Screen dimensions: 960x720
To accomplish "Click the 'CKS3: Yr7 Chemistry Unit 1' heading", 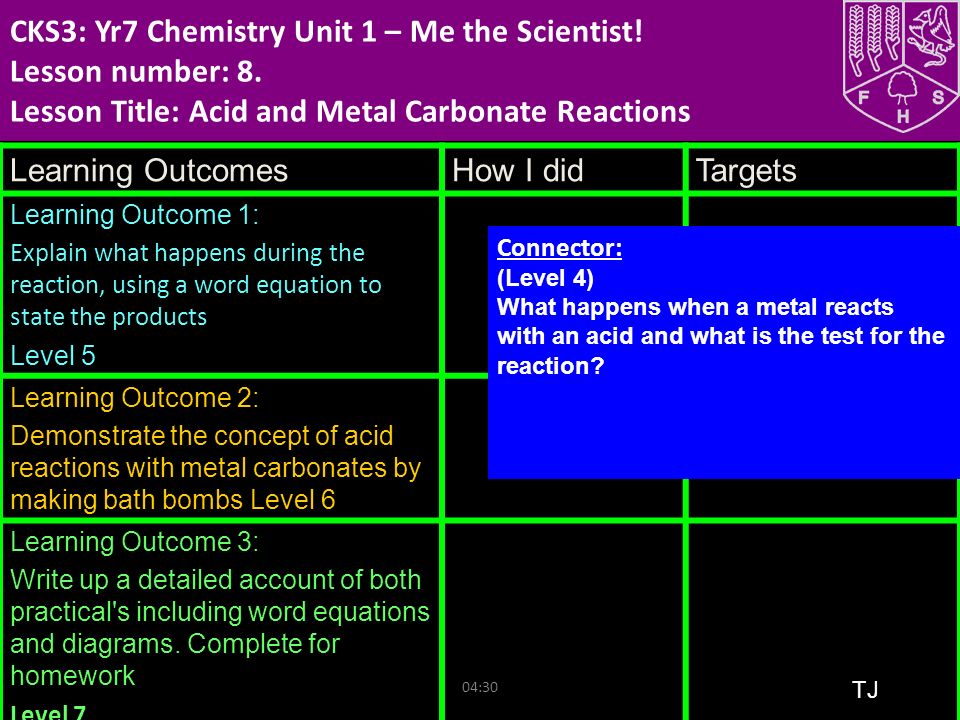I will [326, 31].
